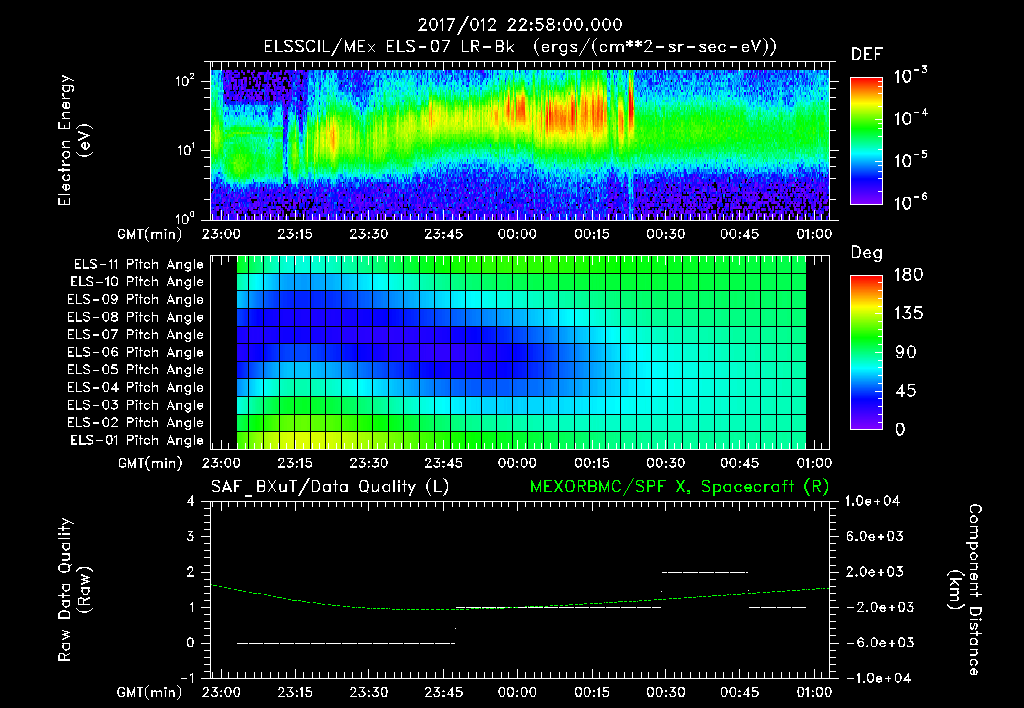1024x708 pixels.
Task: Click the GMT(min) label under the spectrogram
Action: 150,234
